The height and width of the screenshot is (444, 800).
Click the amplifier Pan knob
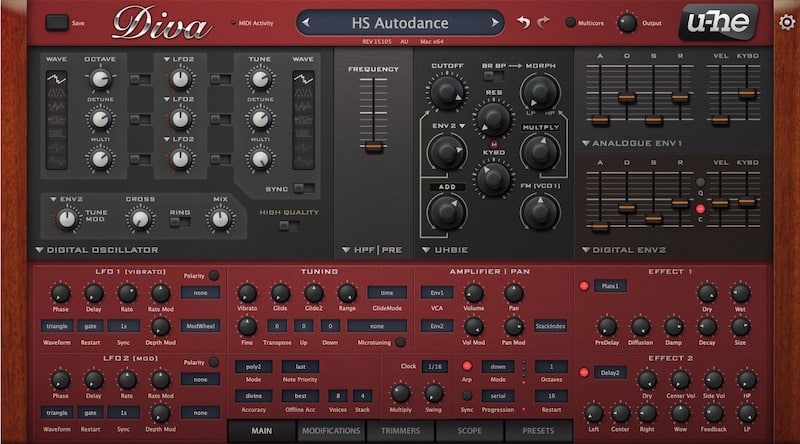pyautogui.click(x=514, y=293)
